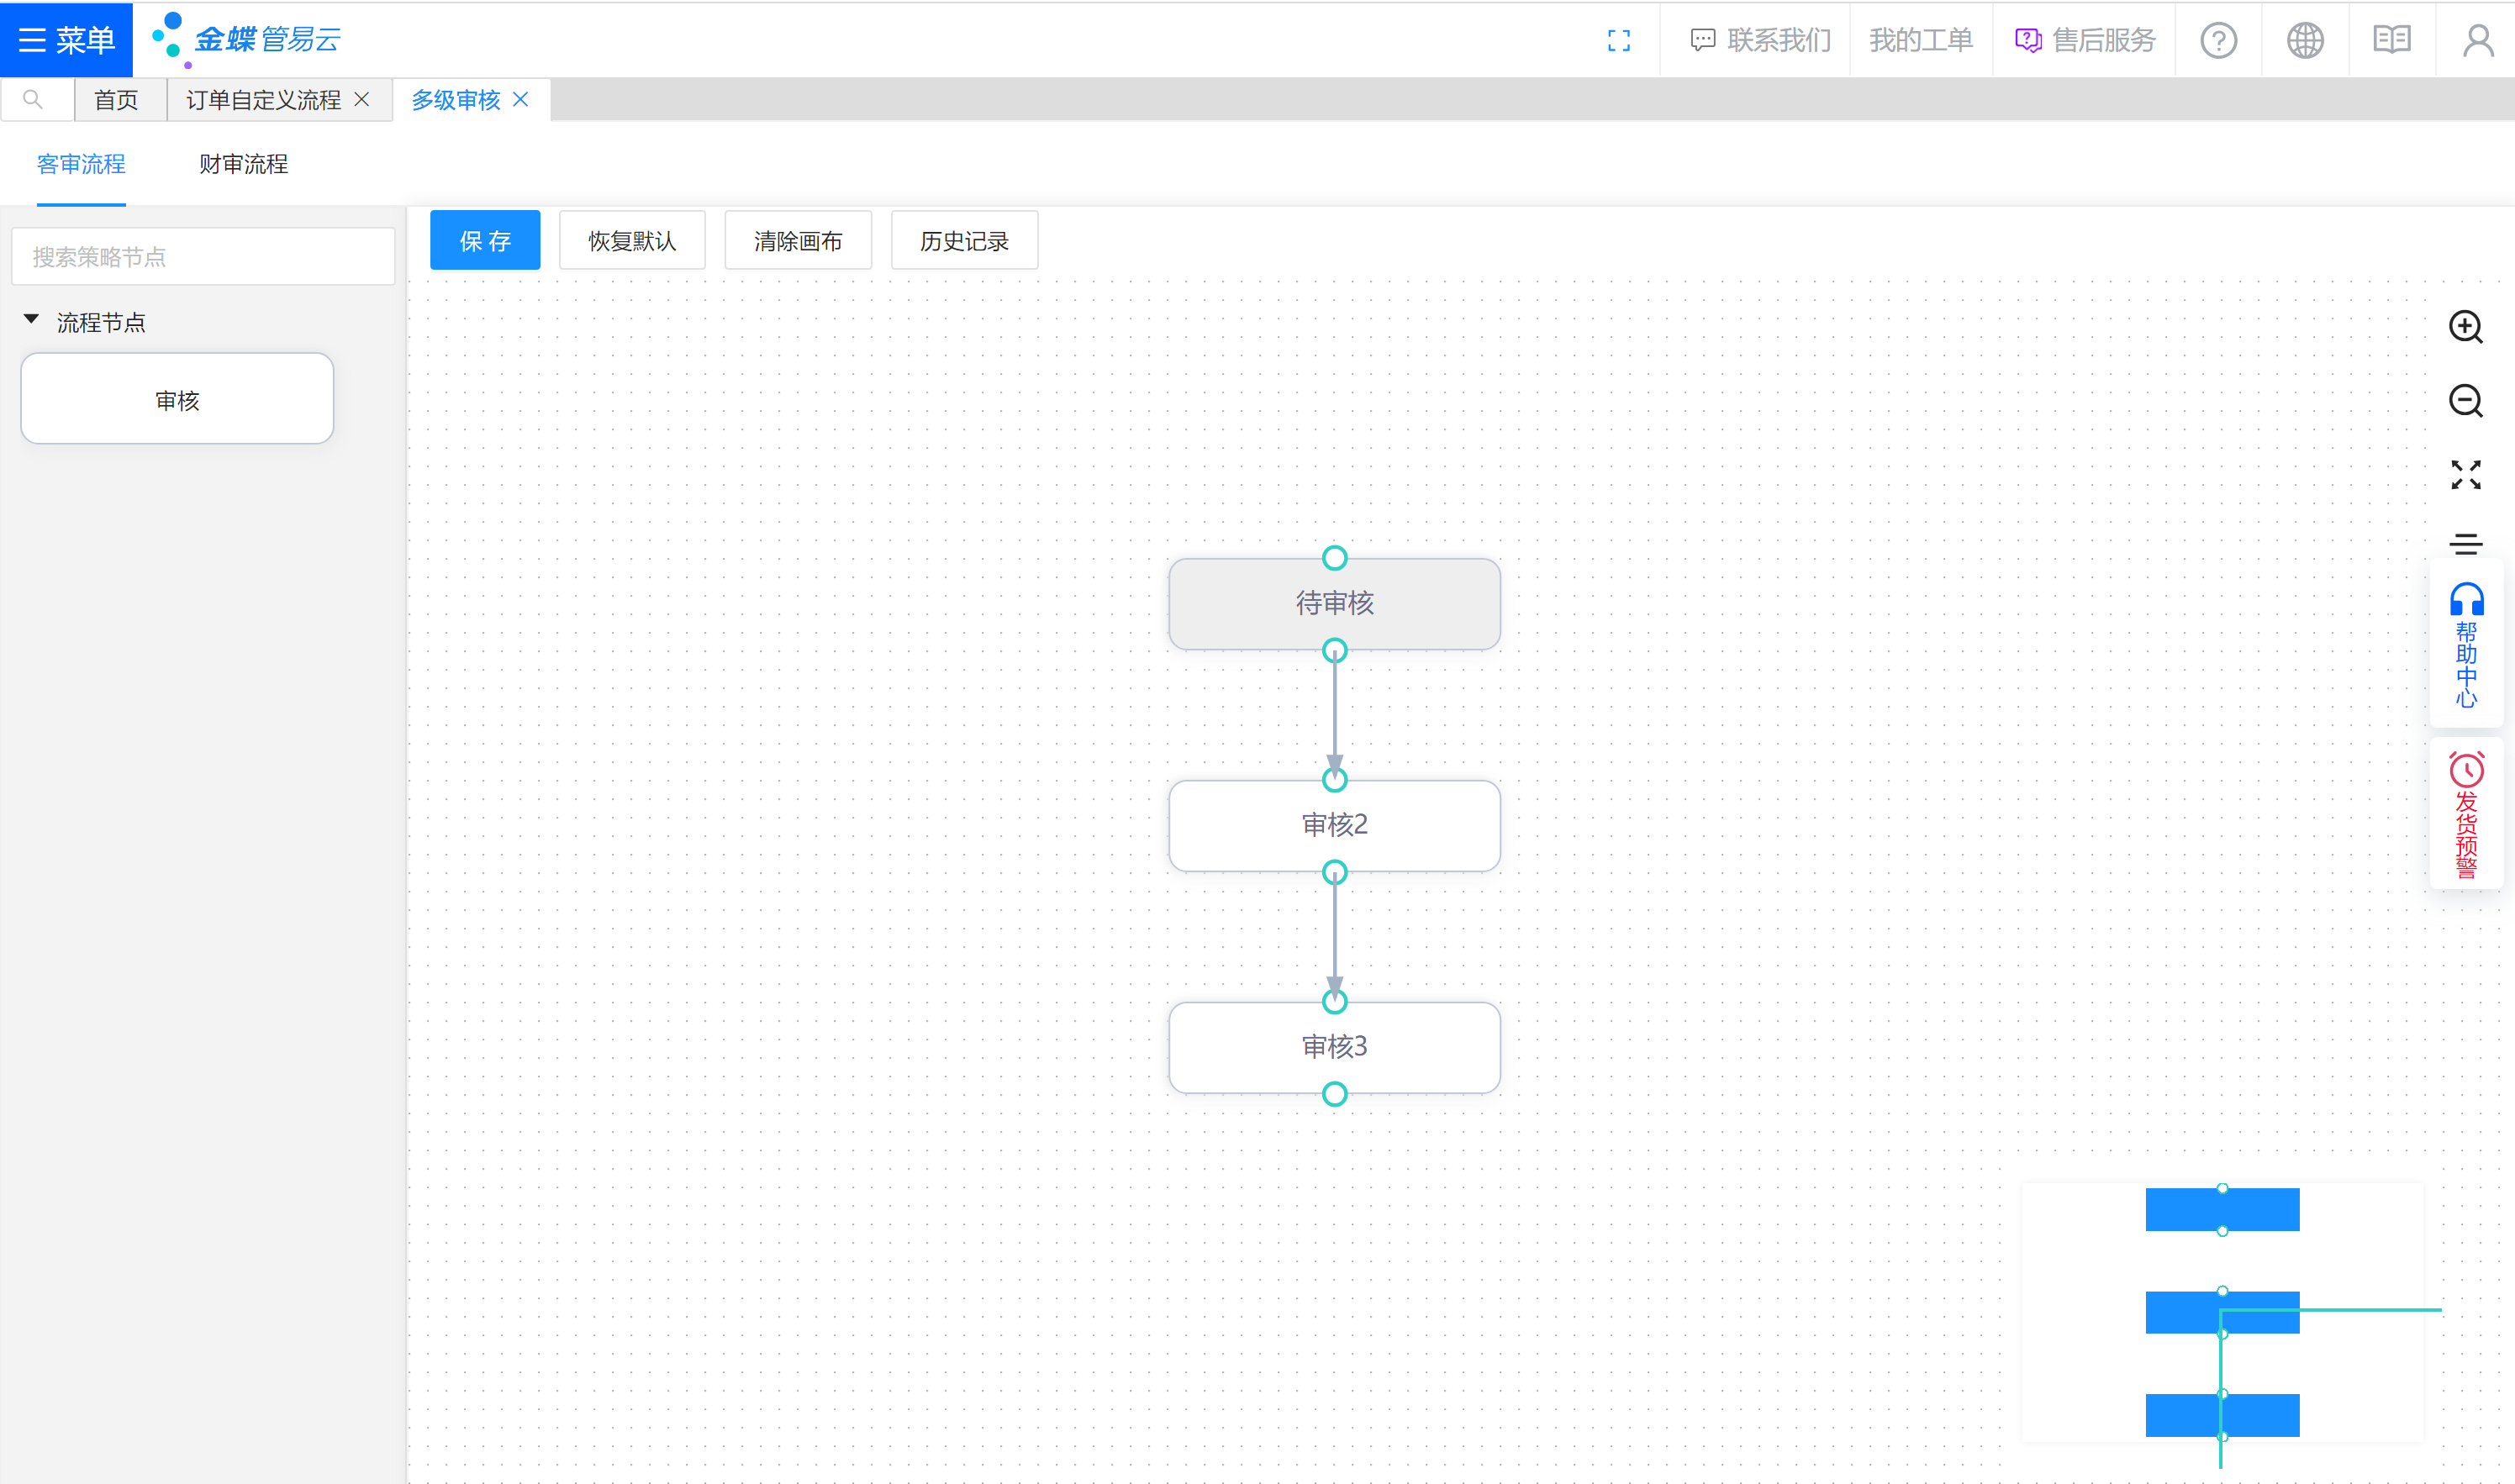Open the user profile icon
The height and width of the screenshot is (1484, 2515).
pos(2477,40)
